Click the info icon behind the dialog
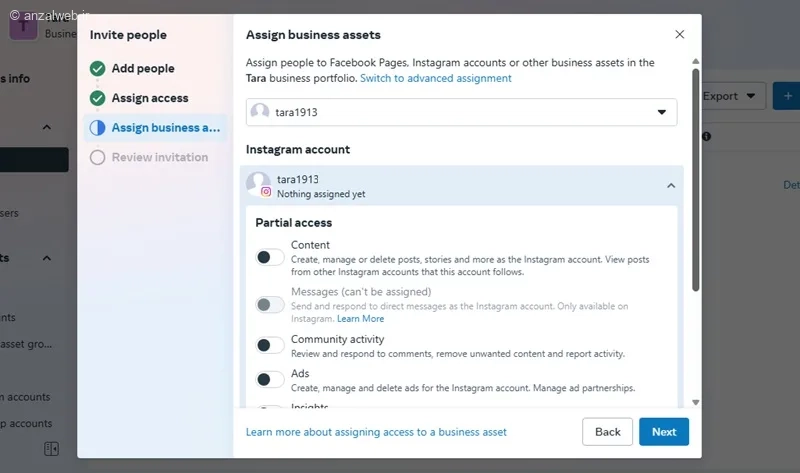Screen dimensions: 800x473 (x=707, y=136)
